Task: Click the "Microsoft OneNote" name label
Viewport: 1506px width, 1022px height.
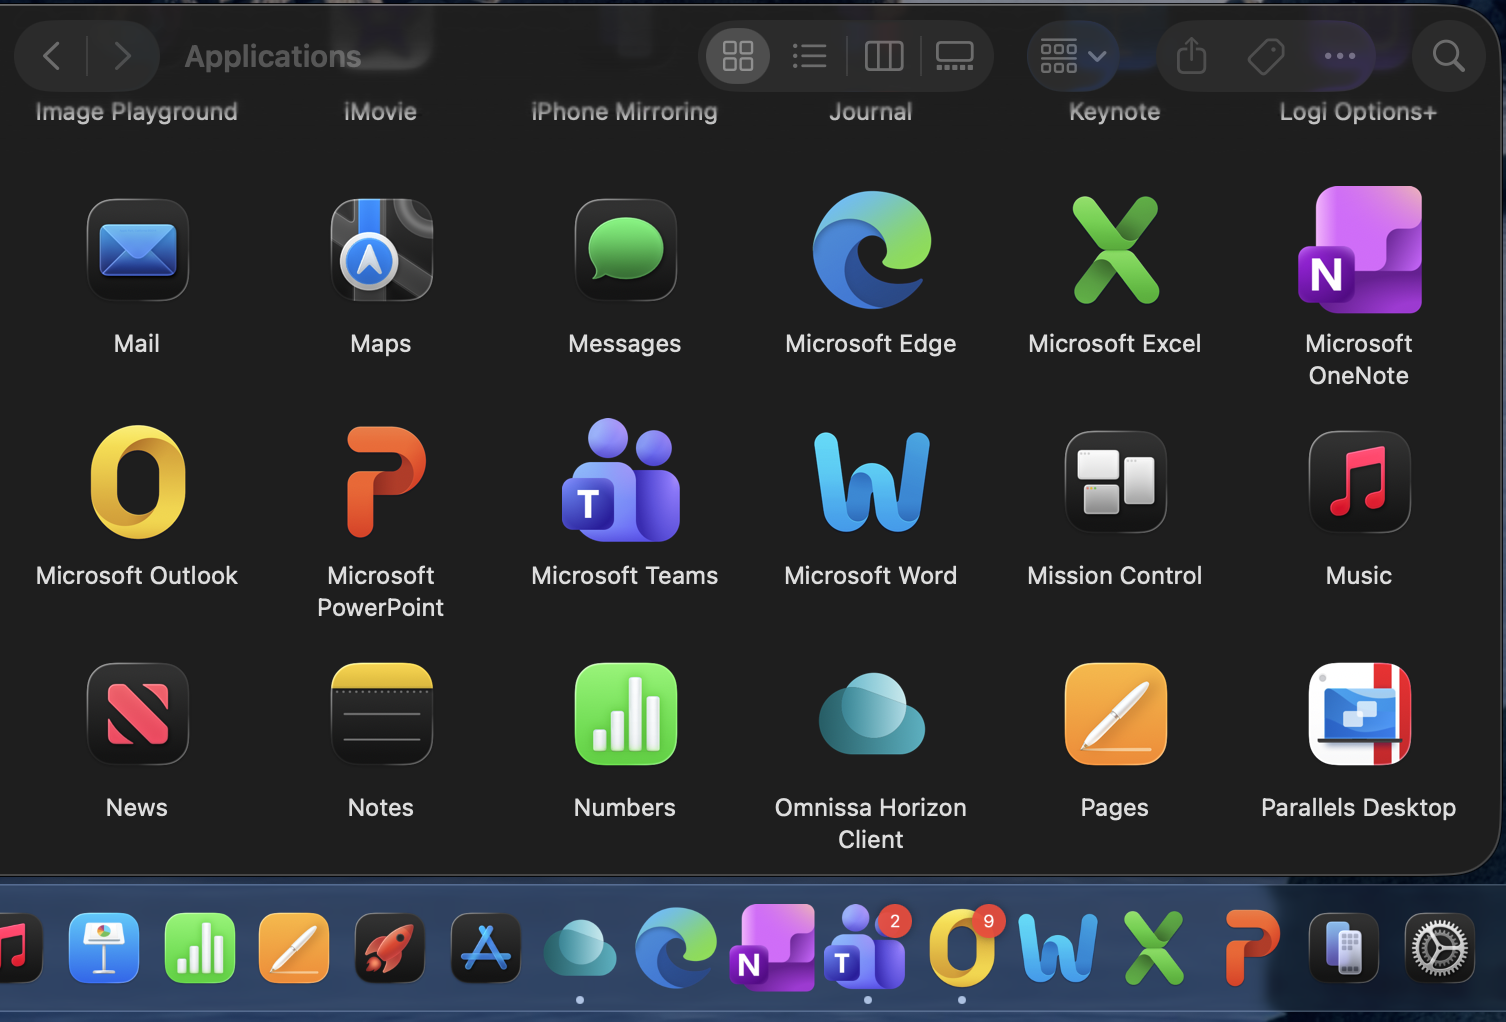Action: (x=1359, y=360)
